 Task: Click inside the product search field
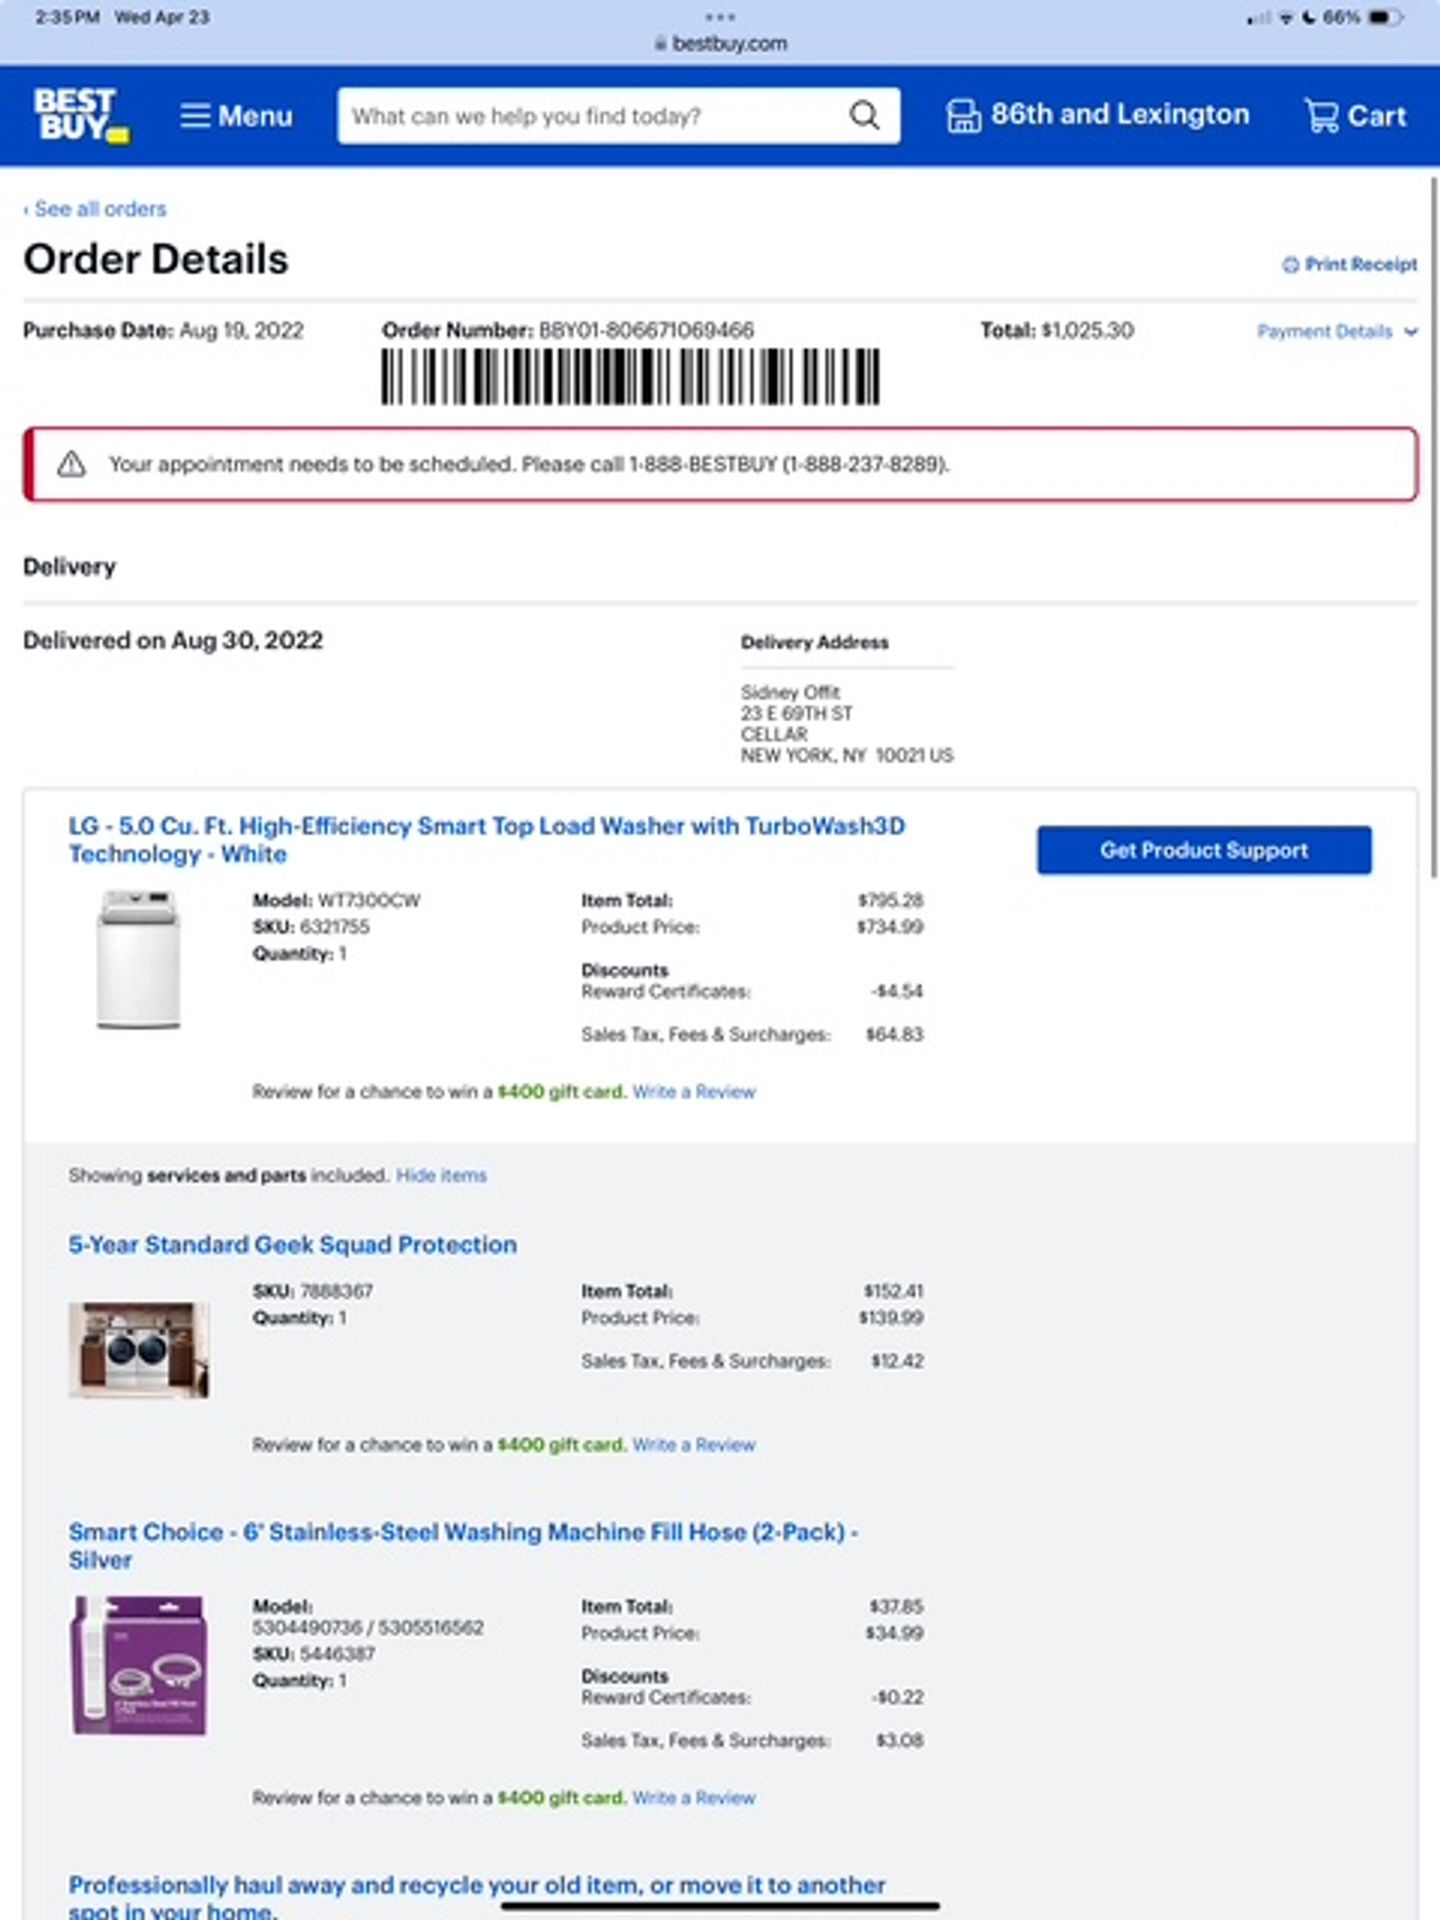590,116
